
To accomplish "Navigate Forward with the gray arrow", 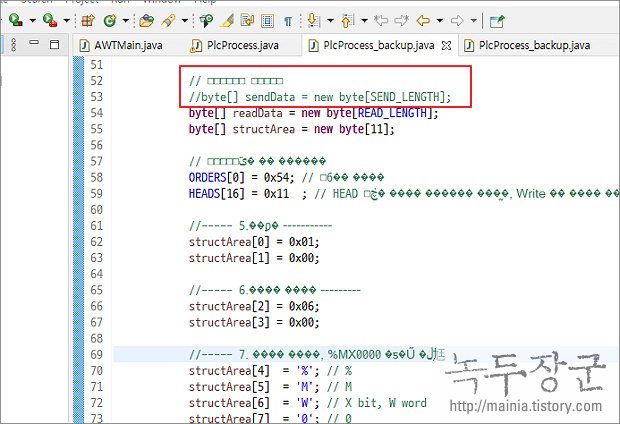I will point(457,20).
